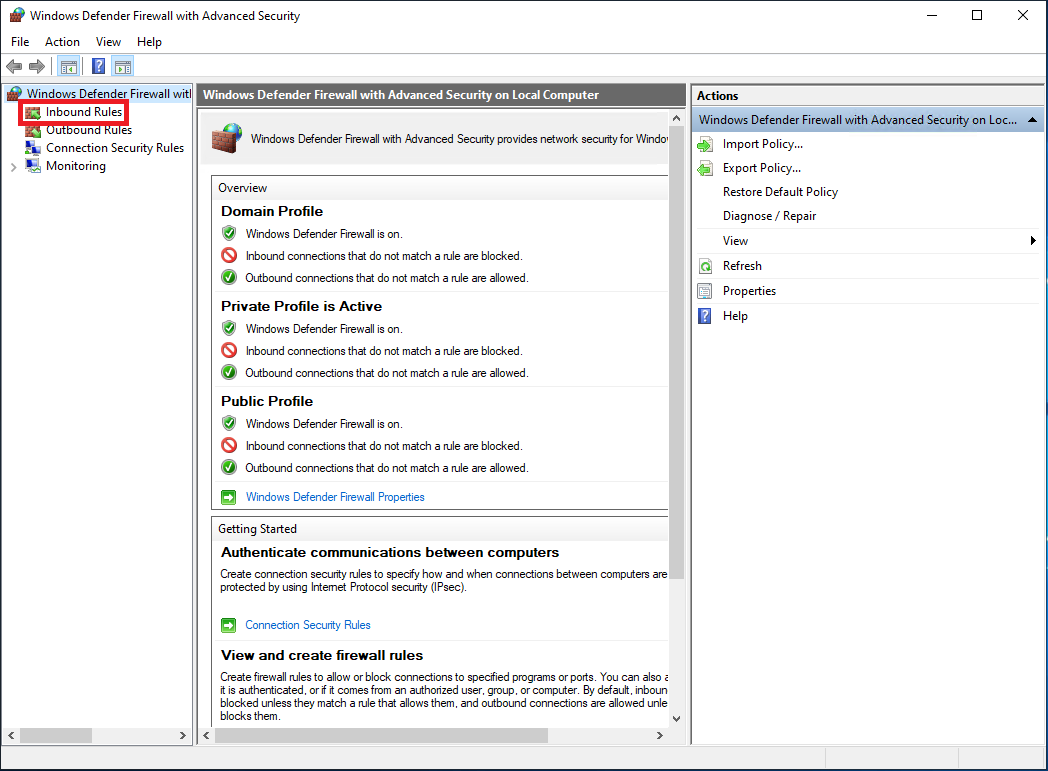This screenshot has height=771, width=1048.
Task: Click the center pane scroll up arrow
Action: [x=676, y=118]
